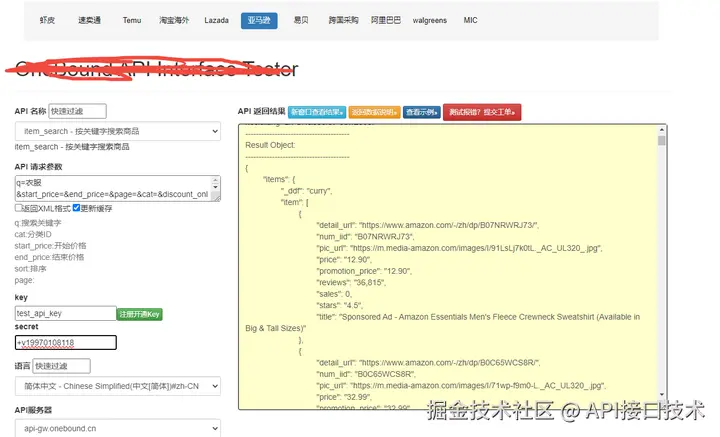Click the cat:分类ID parameter hint
The height and width of the screenshot is (437, 720).
point(33,235)
